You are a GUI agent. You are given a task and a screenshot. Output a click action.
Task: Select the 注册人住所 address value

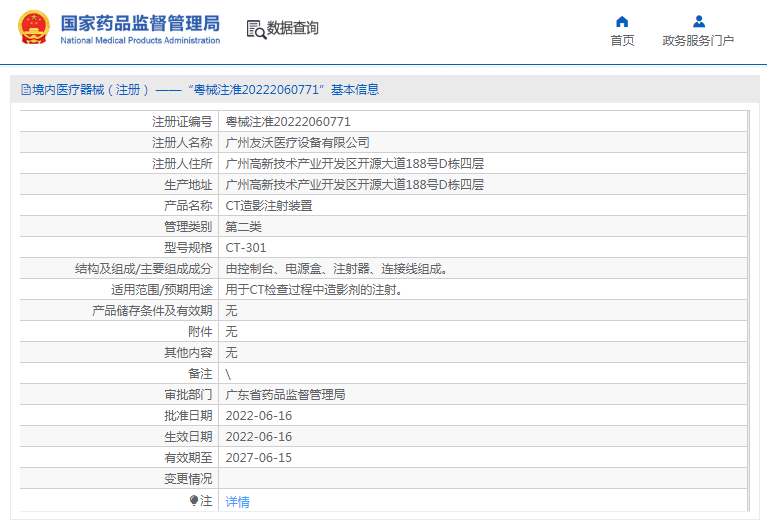click(x=354, y=163)
